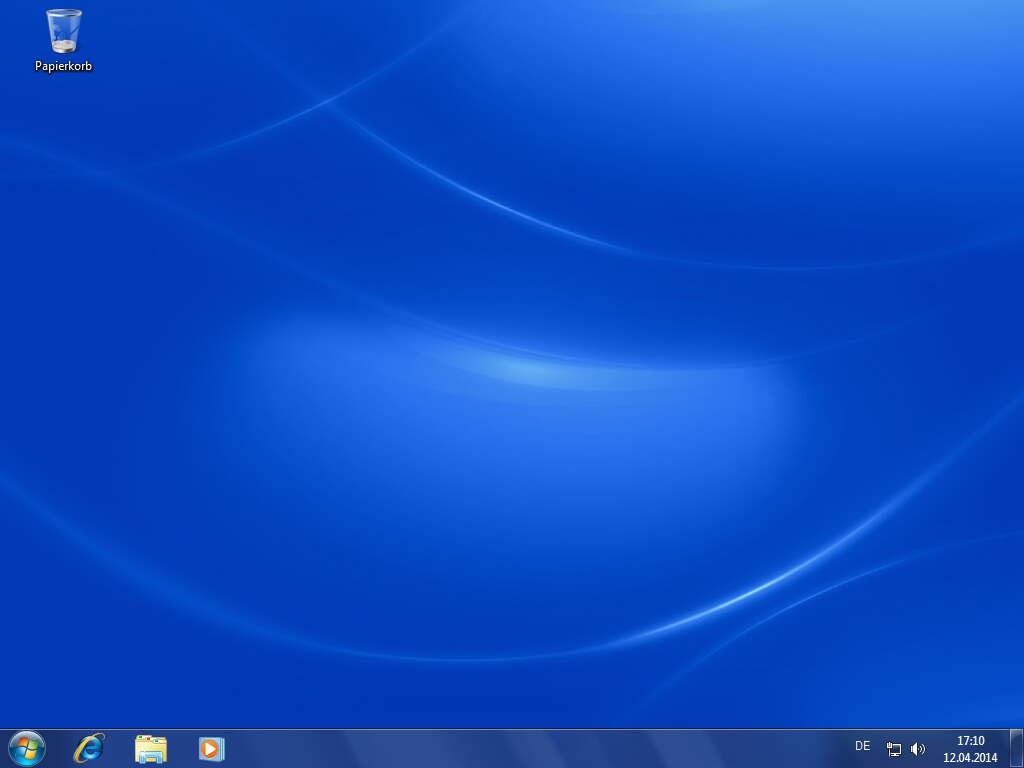Launch Windows Media Player from the taskbar
The image size is (1024, 768).
point(212,749)
